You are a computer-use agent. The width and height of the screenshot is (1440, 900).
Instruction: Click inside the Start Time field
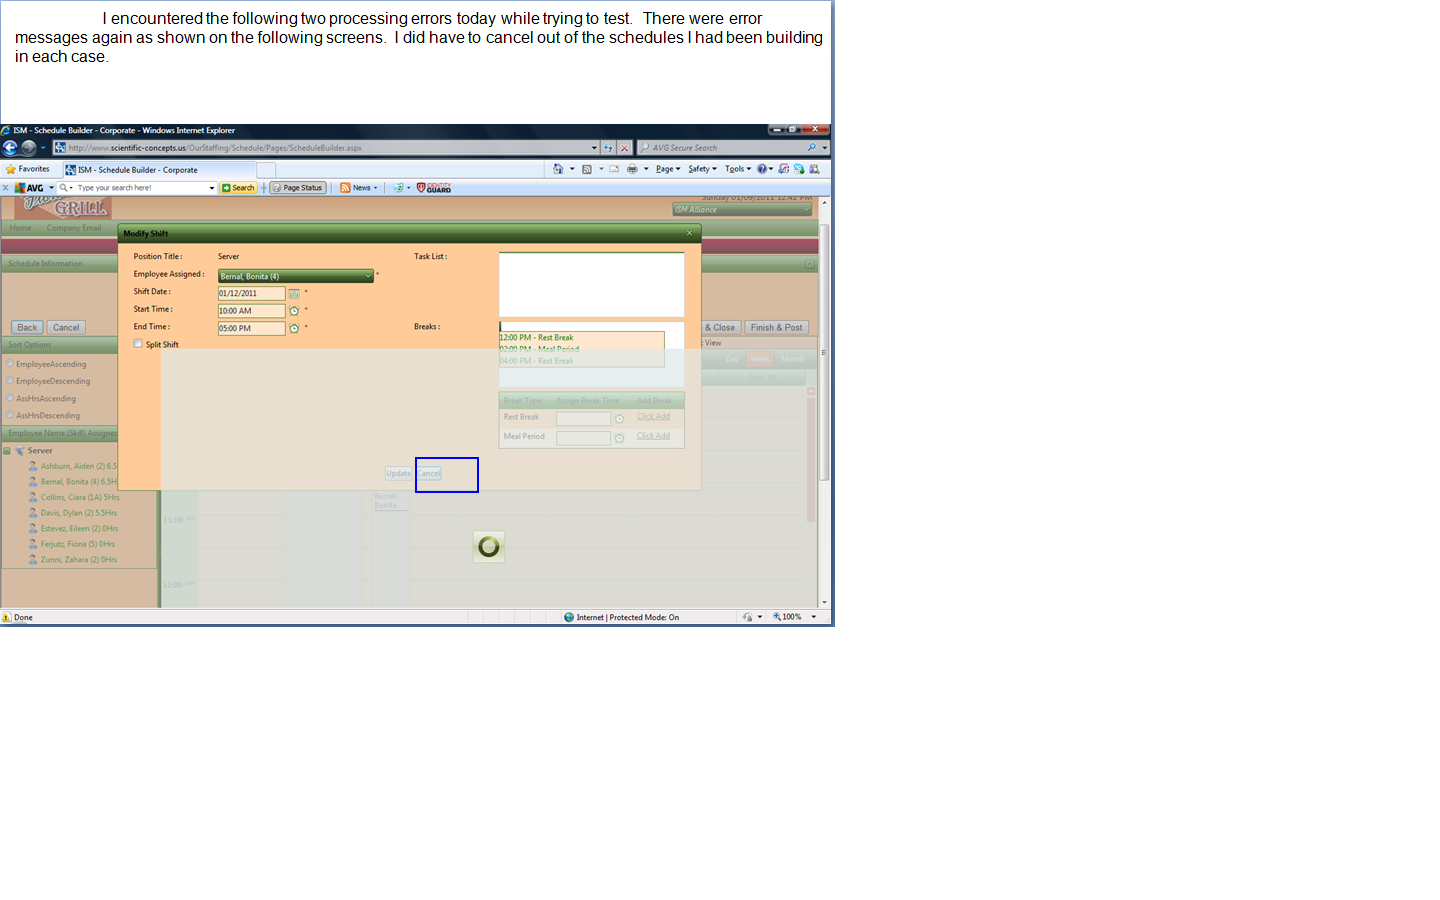[252, 311]
